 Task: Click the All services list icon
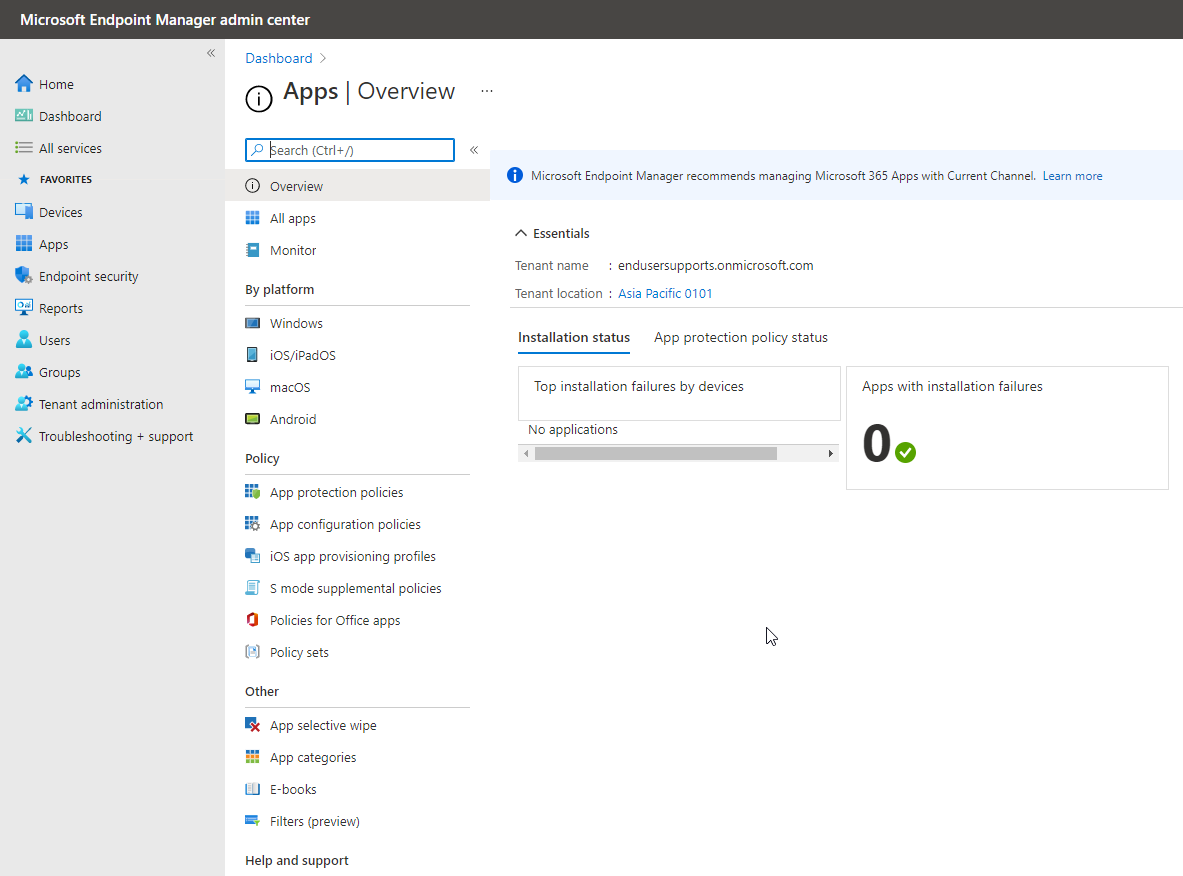24,148
